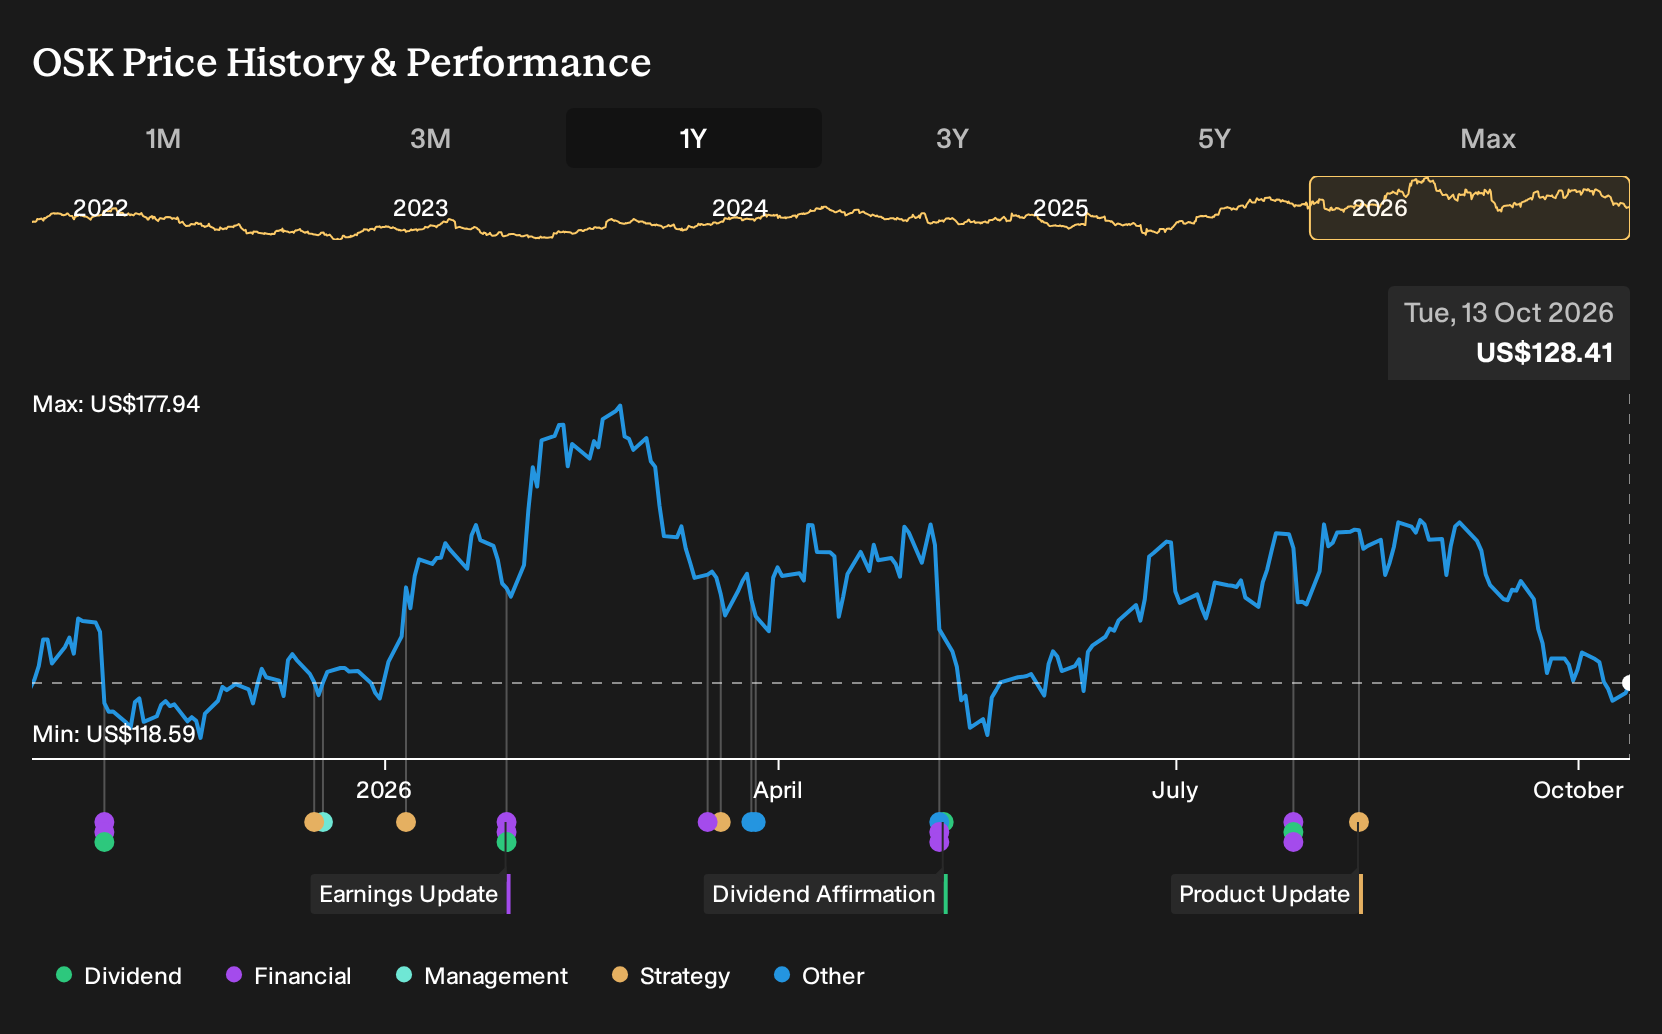
Task: Select the green Dividend marker in the leftmost event stack
Action: click(104, 842)
